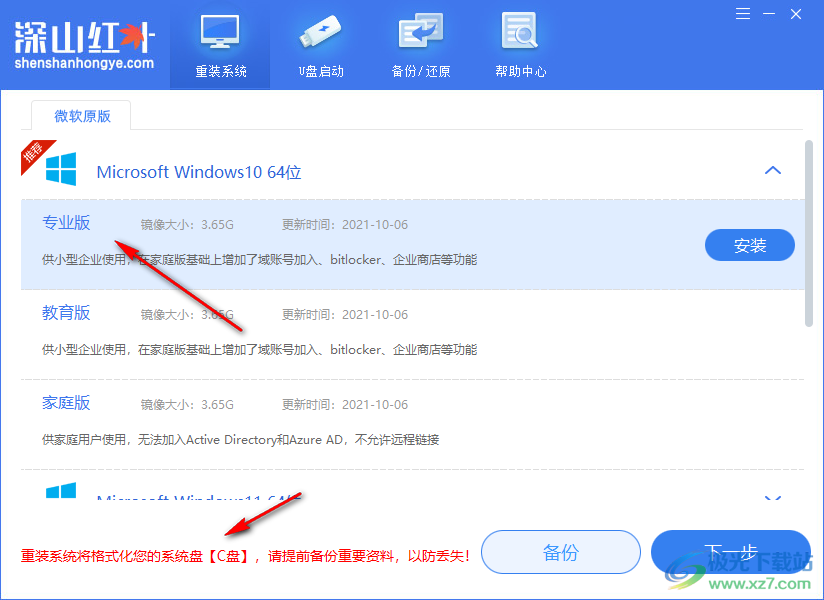Select the 教育版 edition row

click(66, 312)
